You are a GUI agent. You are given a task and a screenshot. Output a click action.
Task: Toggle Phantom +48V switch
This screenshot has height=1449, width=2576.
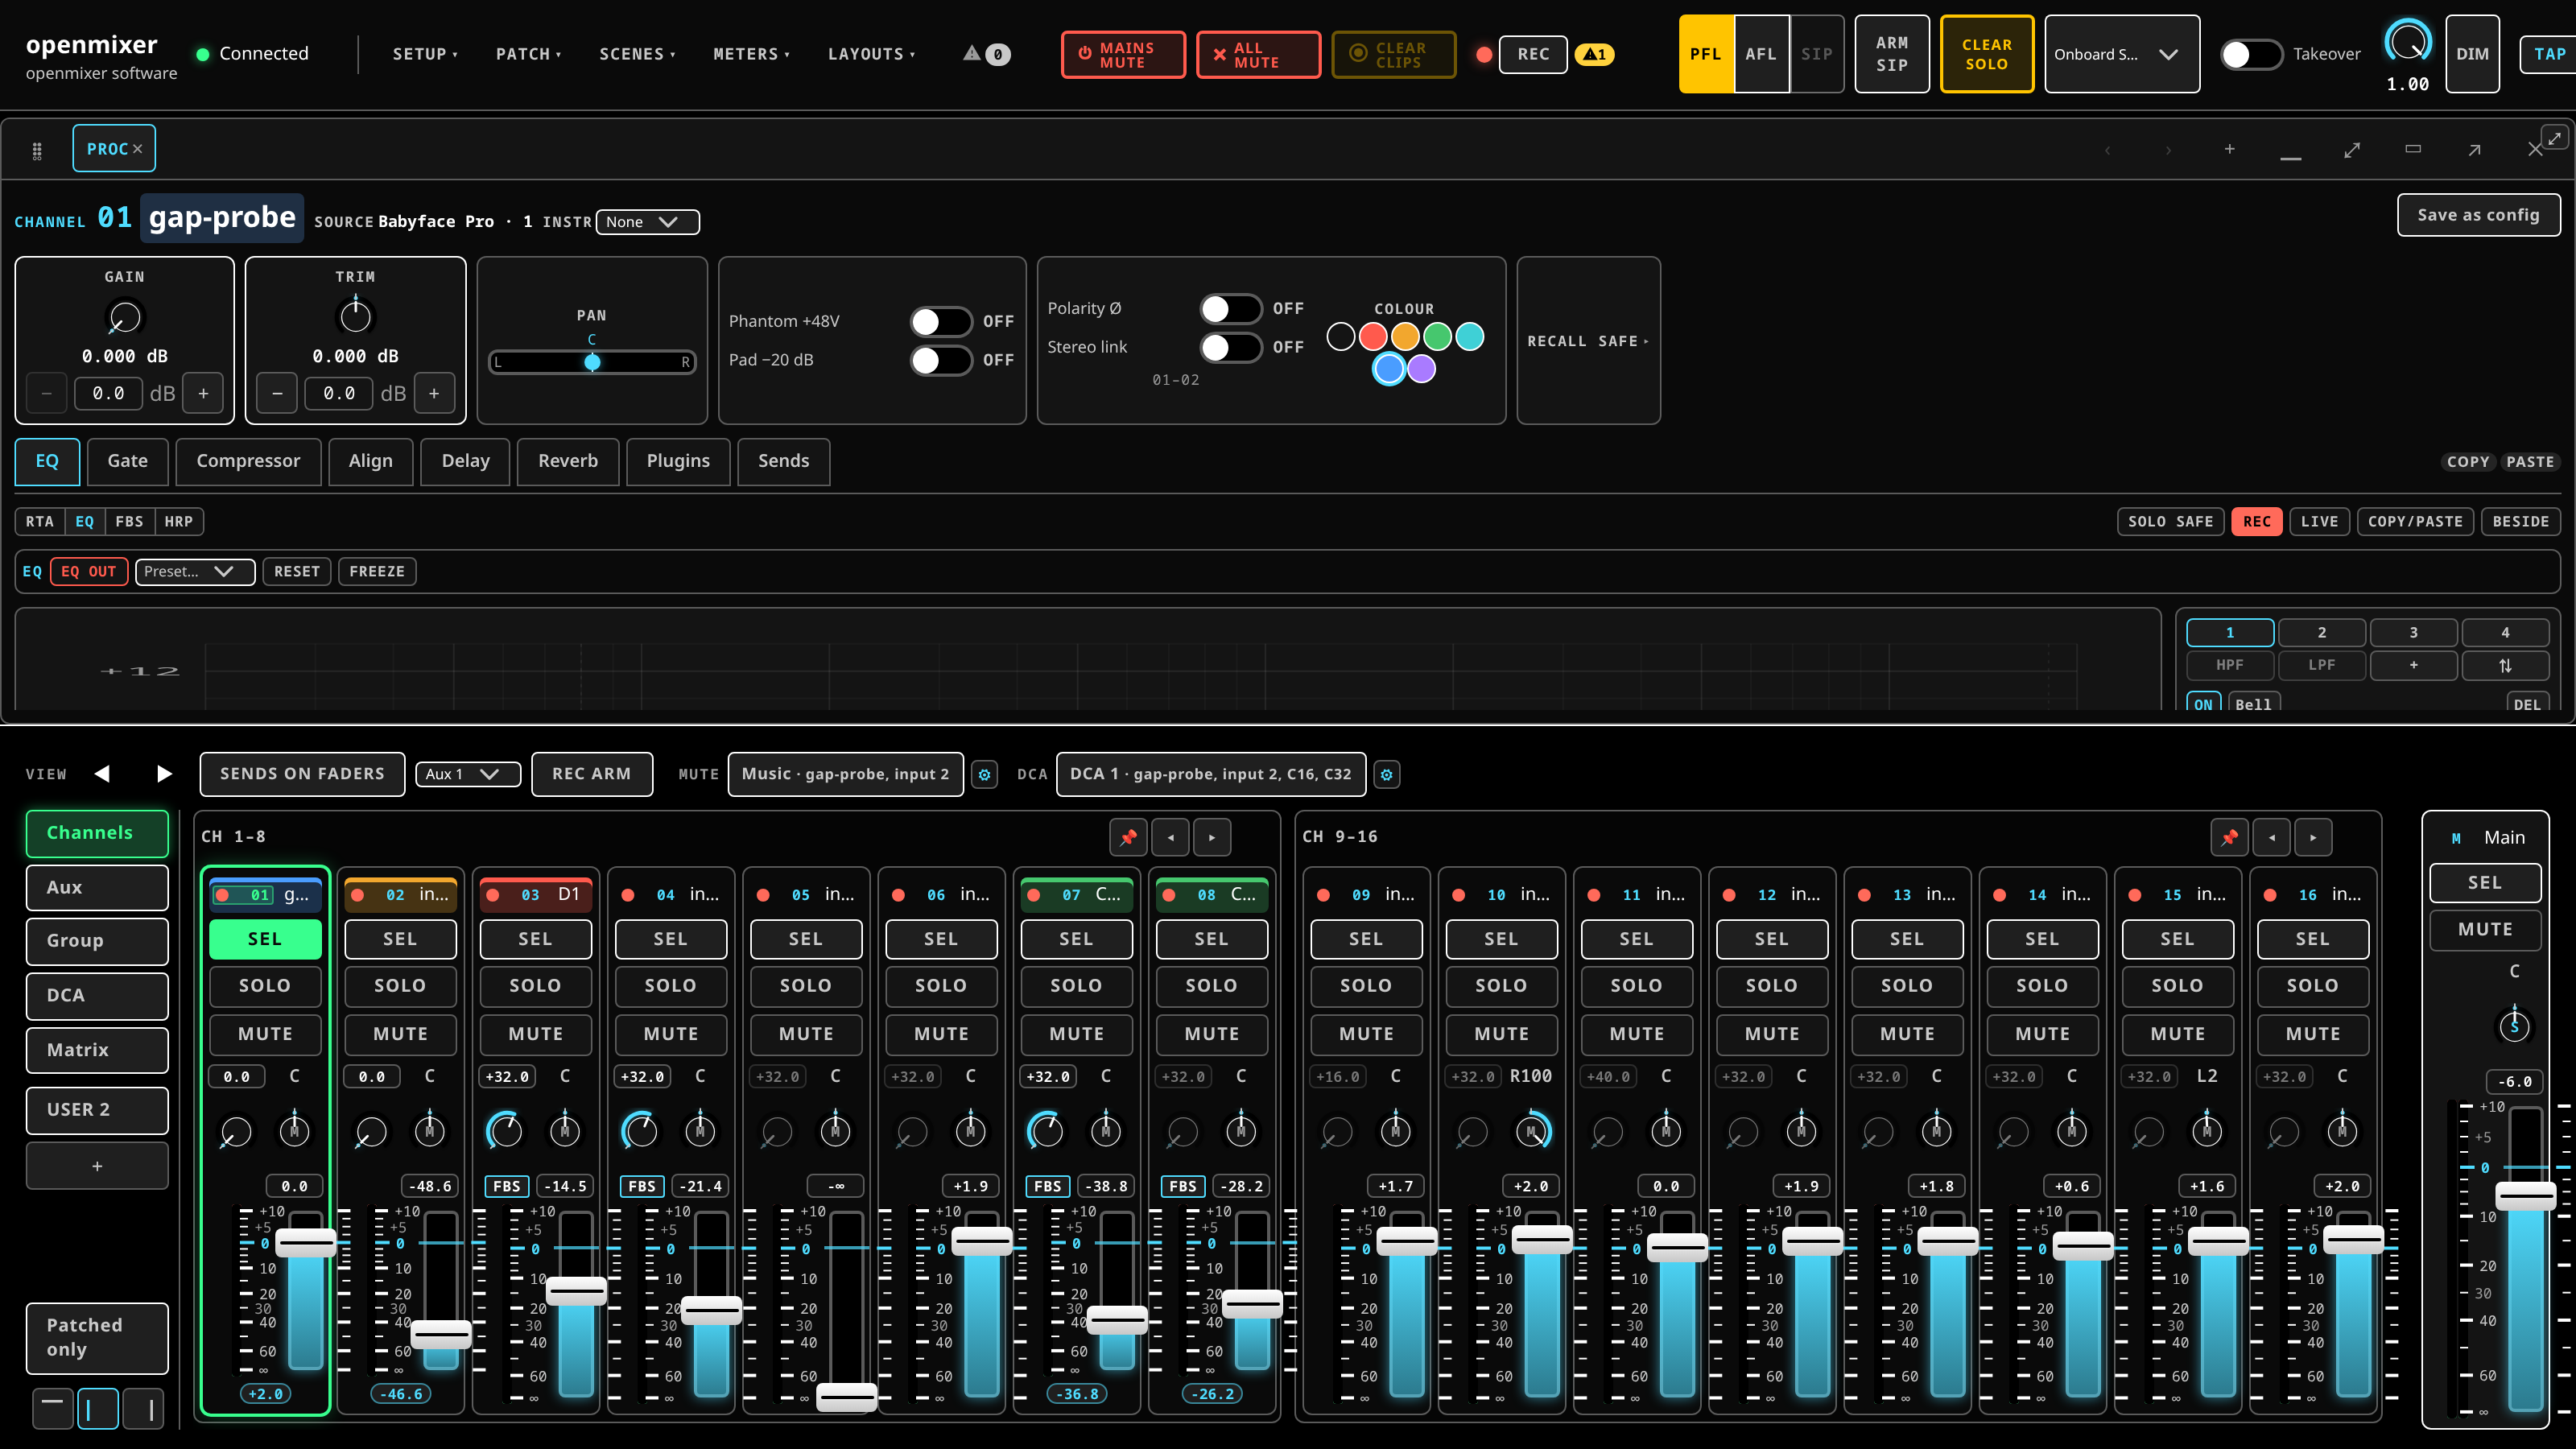coord(940,321)
